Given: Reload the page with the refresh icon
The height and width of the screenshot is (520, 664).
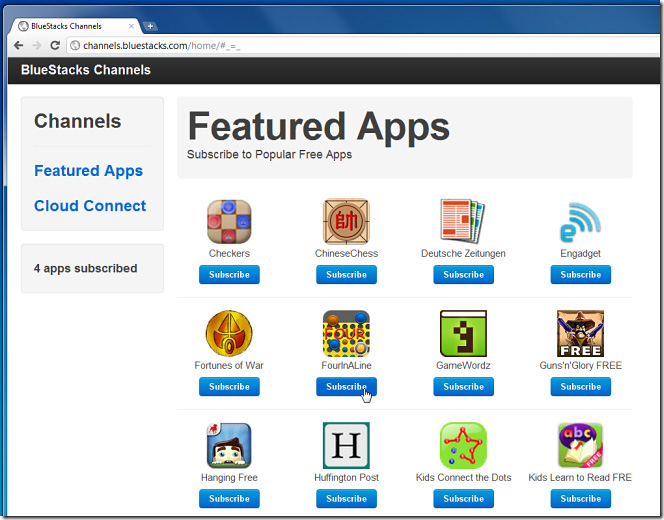Looking at the screenshot, I should 55,45.
